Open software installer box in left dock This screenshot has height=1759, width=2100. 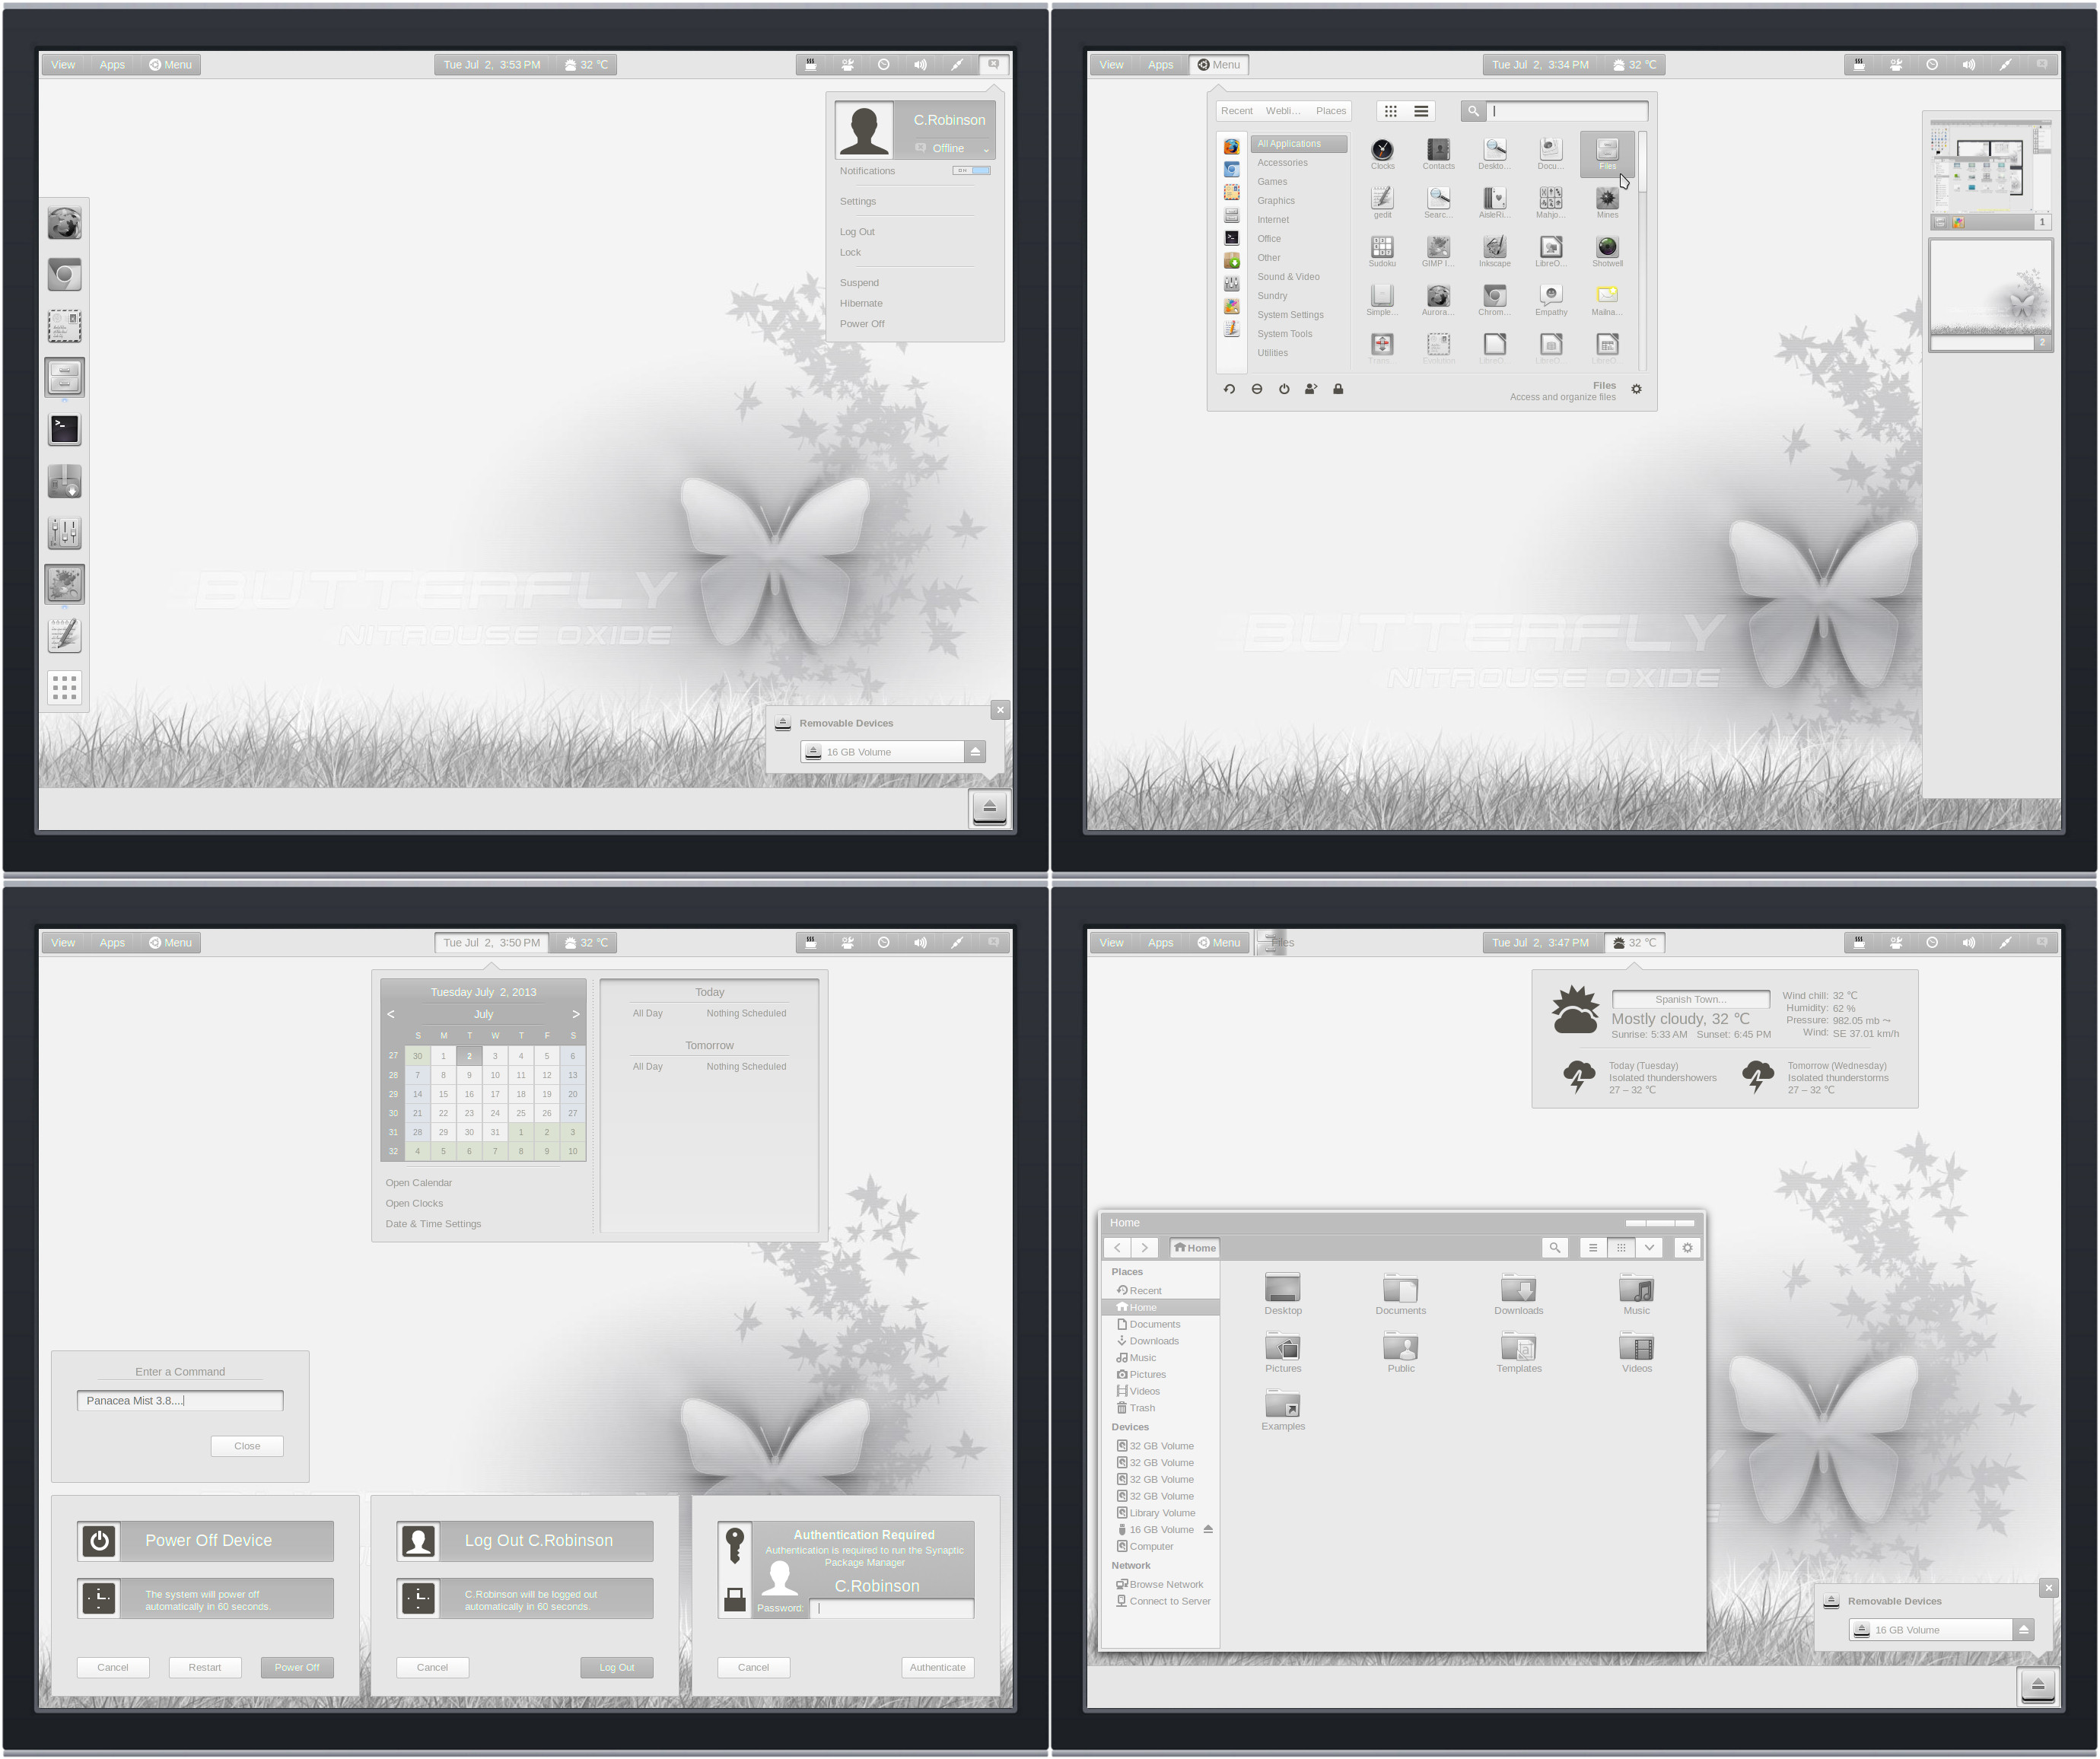coord(65,481)
